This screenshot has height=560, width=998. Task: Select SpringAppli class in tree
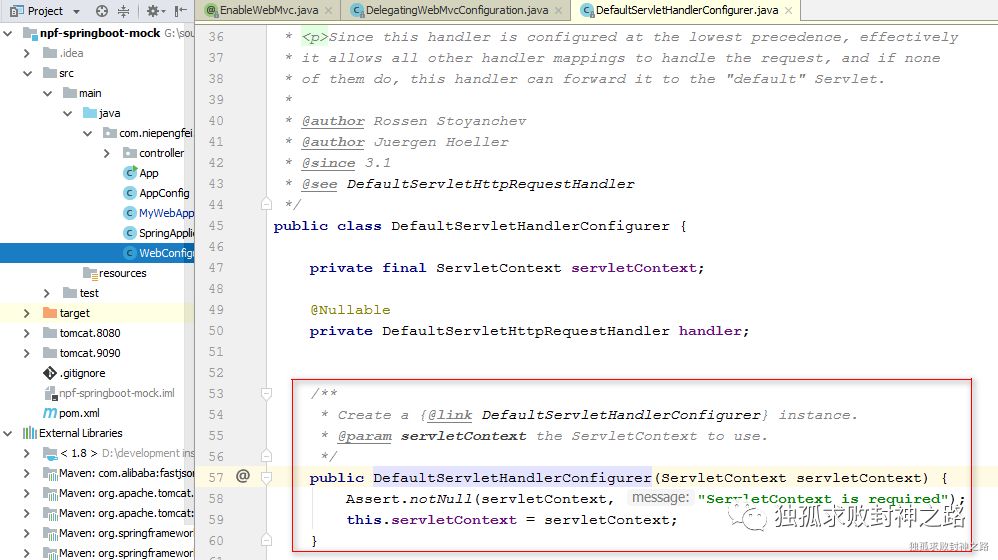166,234
